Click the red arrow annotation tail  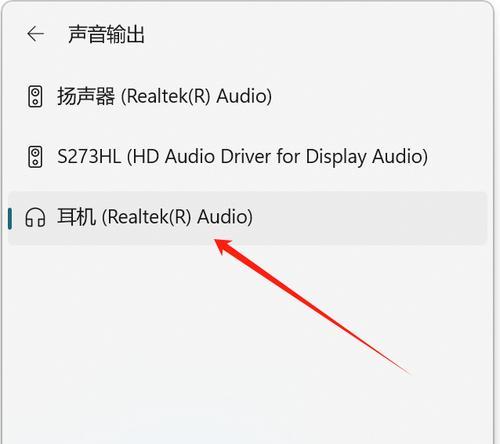[x=407, y=372]
